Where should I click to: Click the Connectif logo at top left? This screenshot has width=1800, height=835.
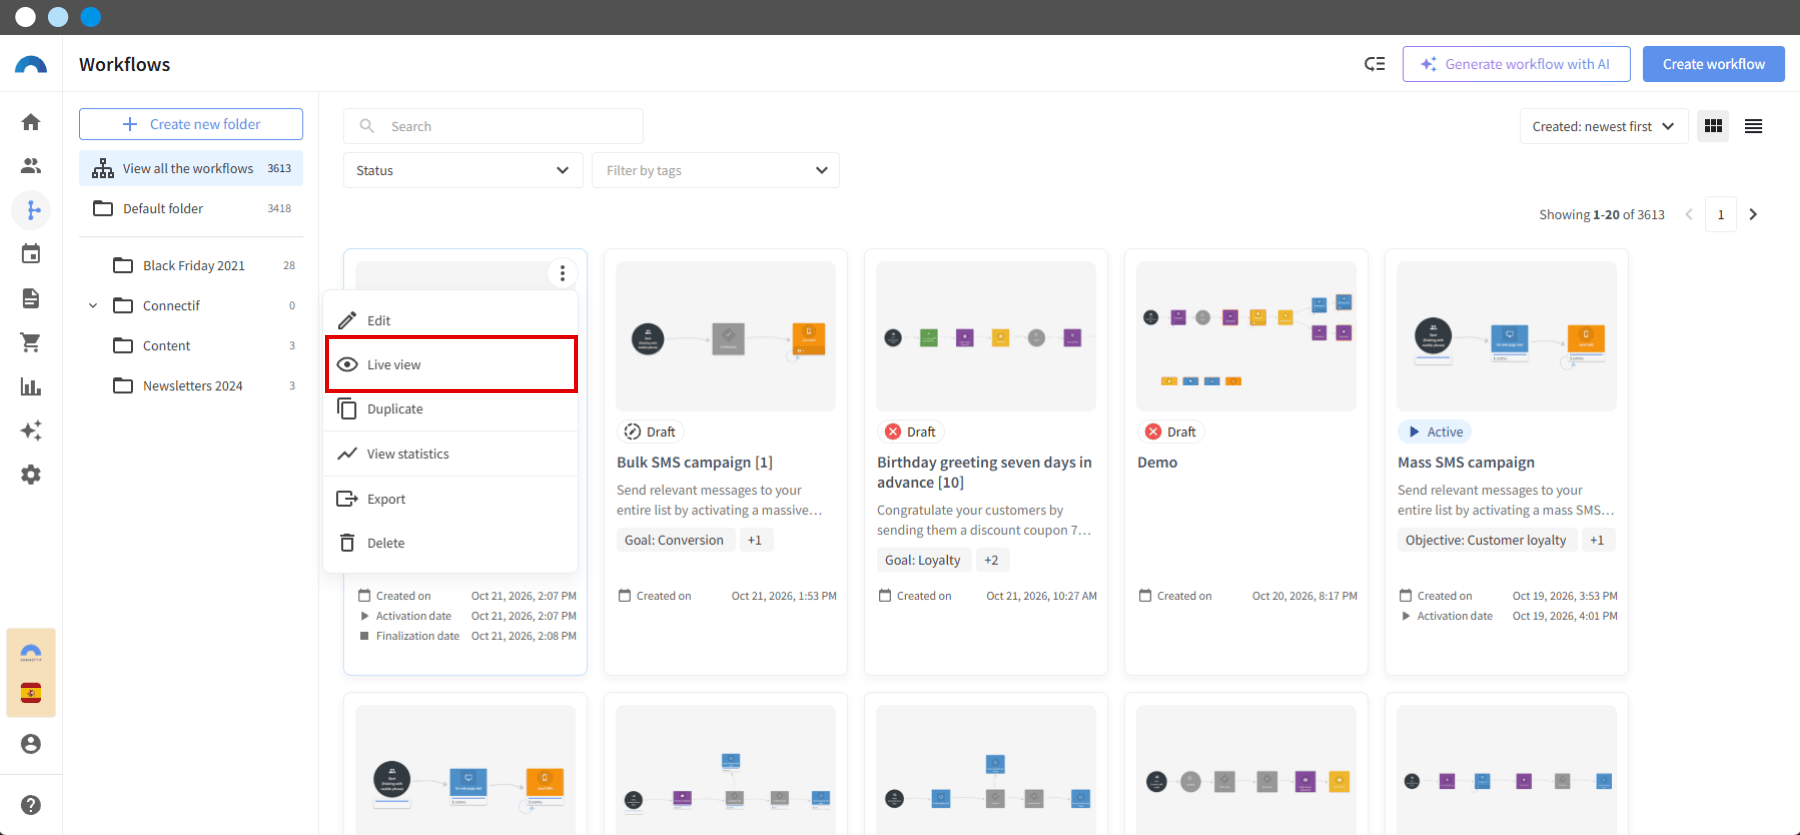pyautogui.click(x=31, y=65)
